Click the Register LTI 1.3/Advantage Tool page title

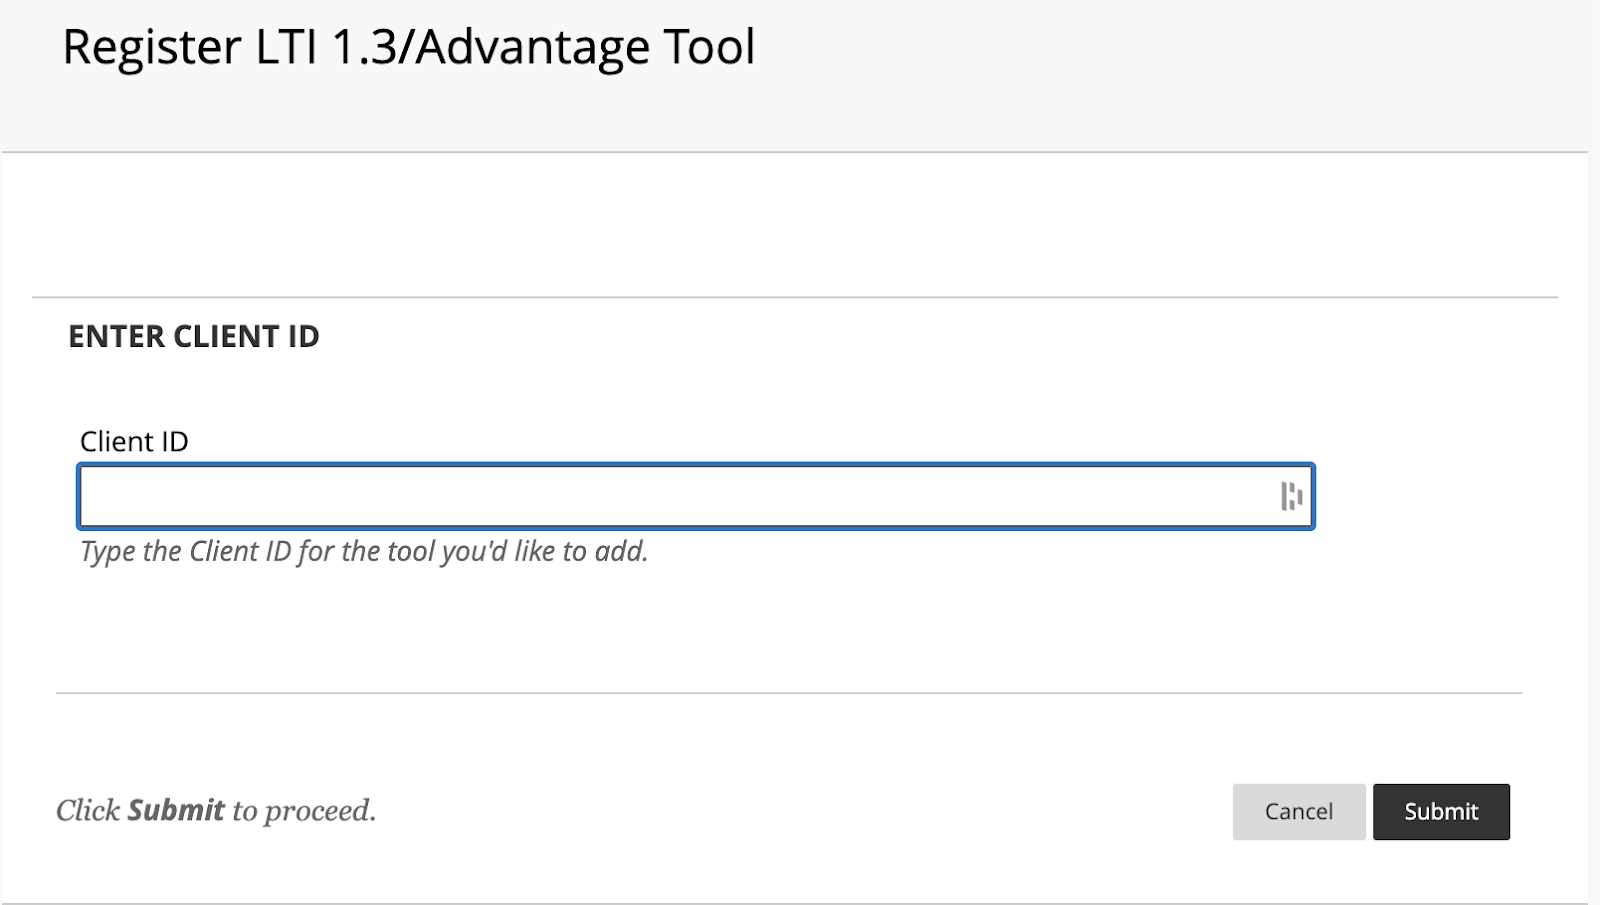point(409,46)
